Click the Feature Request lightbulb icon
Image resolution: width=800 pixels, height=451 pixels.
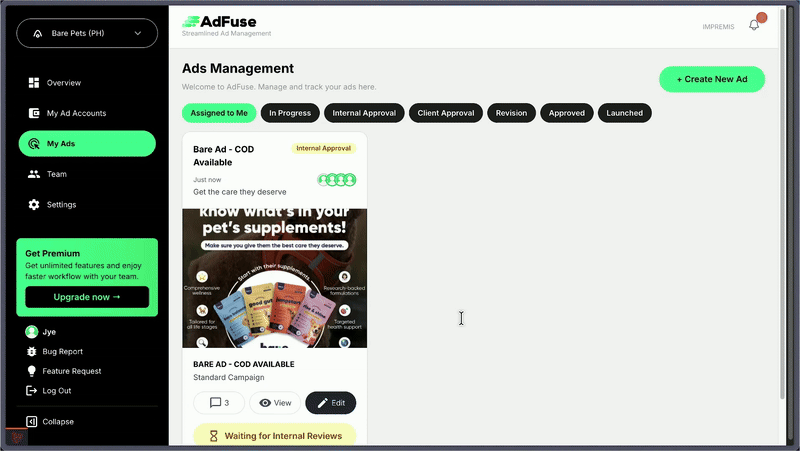(x=32, y=371)
